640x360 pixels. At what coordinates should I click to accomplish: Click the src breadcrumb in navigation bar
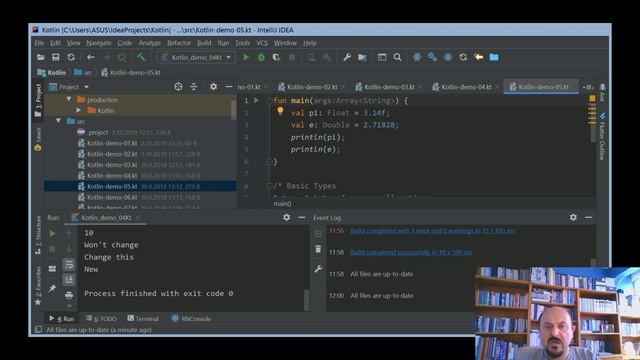tap(84, 73)
